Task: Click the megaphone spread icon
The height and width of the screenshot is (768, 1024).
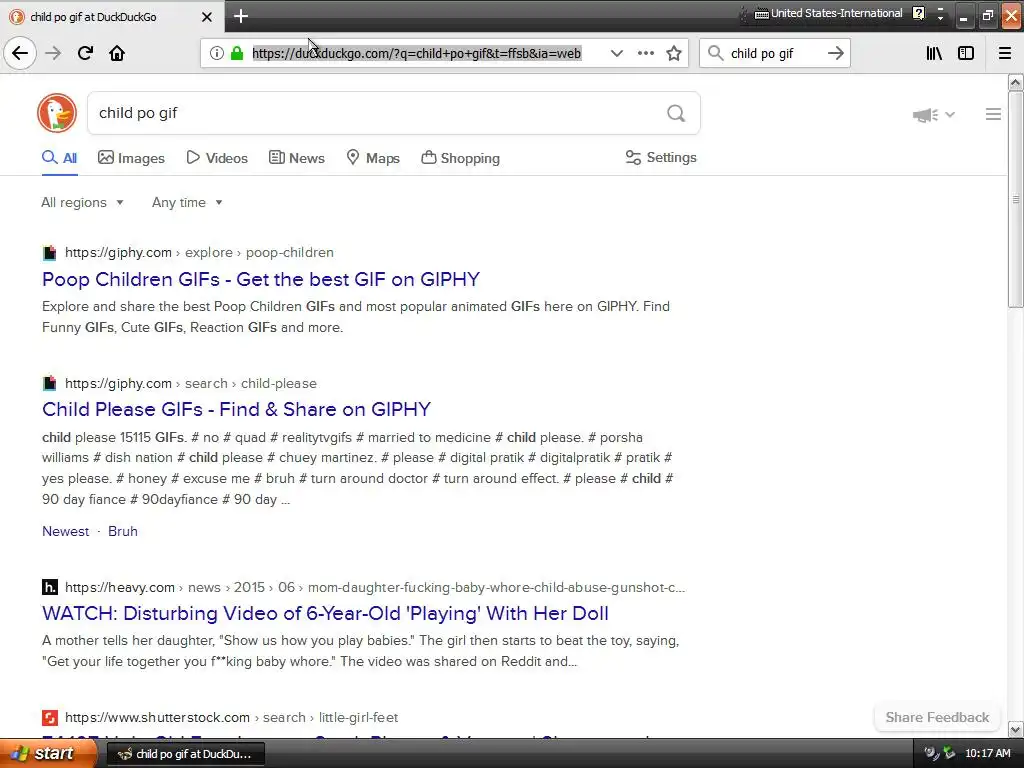Action: (x=925, y=115)
